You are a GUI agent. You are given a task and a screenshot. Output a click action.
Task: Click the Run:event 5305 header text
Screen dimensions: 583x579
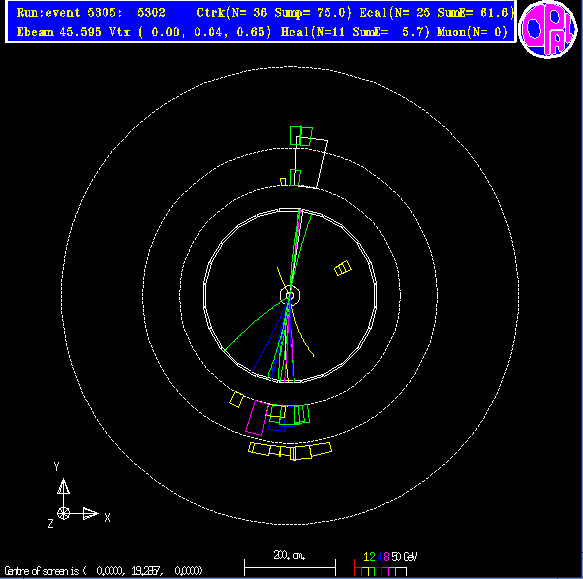(x=91, y=13)
